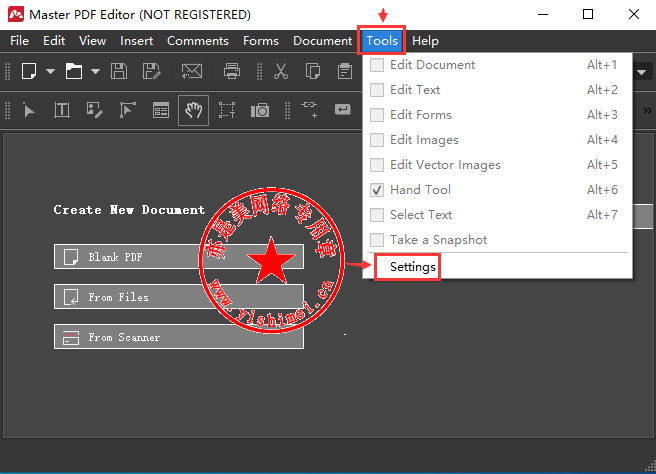656x474 pixels.
Task: Click the Take a Snapshot camera icon
Action: tap(260, 110)
